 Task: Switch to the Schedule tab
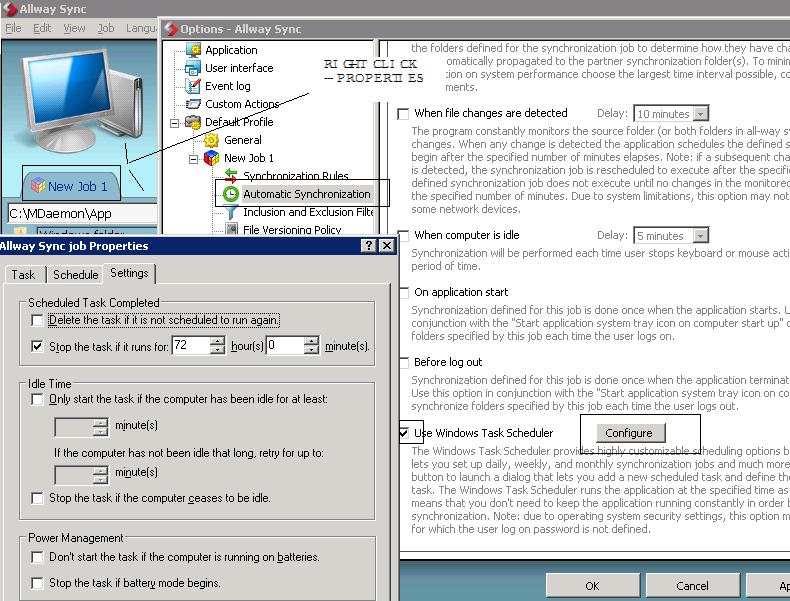(x=76, y=275)
